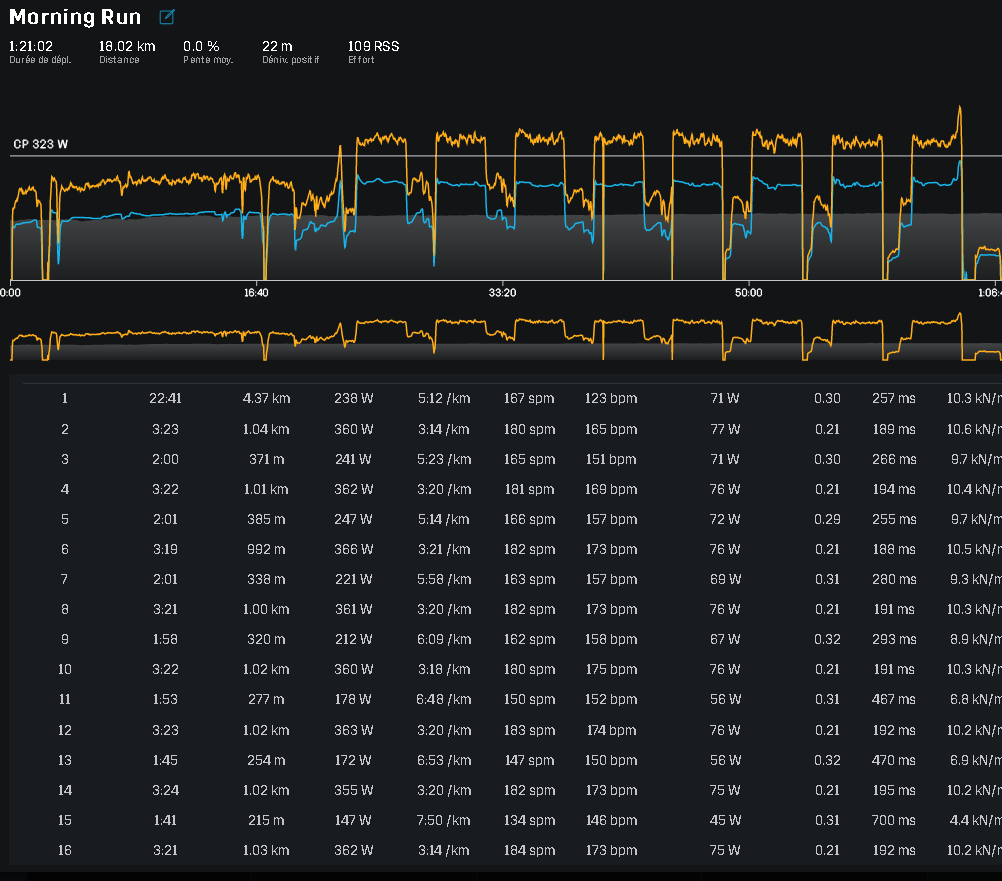Click the 22 m elevation gain value
Image resolution: width=1002 pixels, height=881 pixels.
(277, 46)
